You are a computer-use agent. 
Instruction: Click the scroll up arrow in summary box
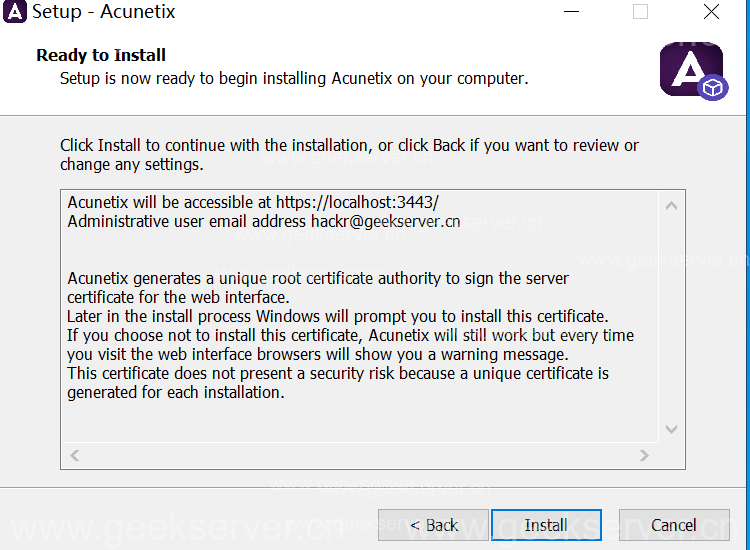click(671, 206)
